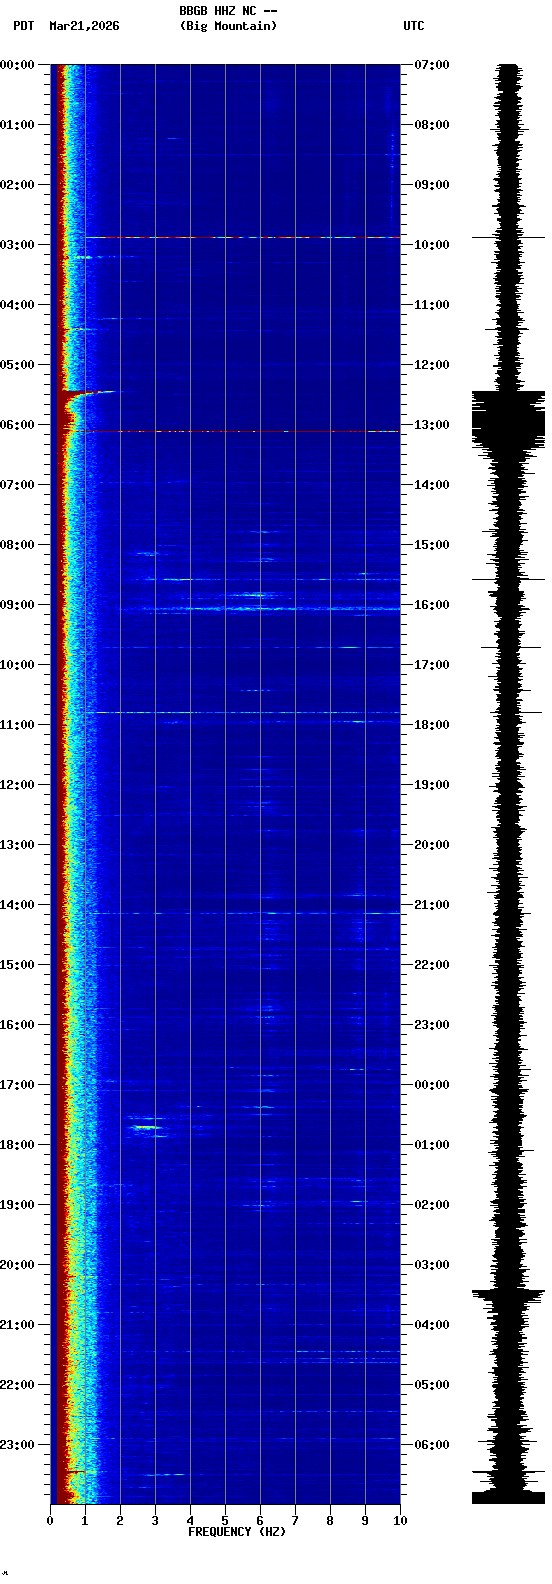Image resolution: width=552 pixels, height=1584 pixels.
Task: Click the 00:00 label on the UTC axis
Action: tap(432, 1085)
